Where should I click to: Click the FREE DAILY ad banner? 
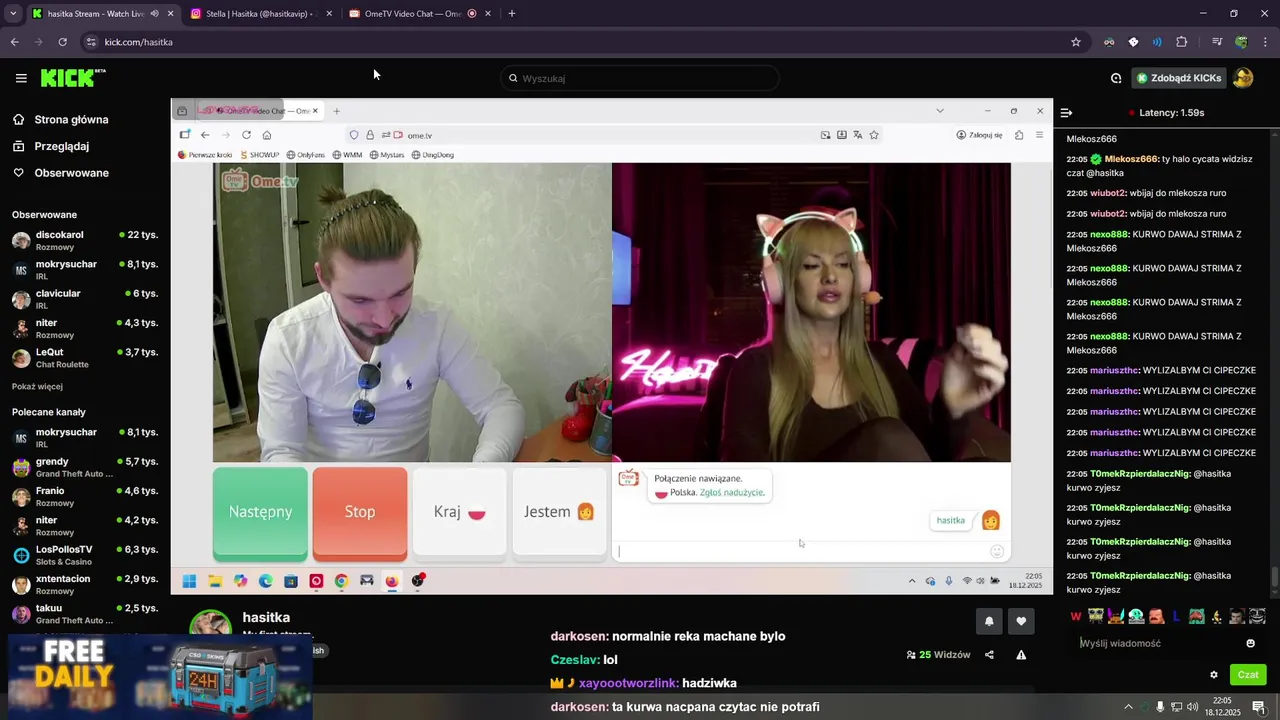pos(160,676)
